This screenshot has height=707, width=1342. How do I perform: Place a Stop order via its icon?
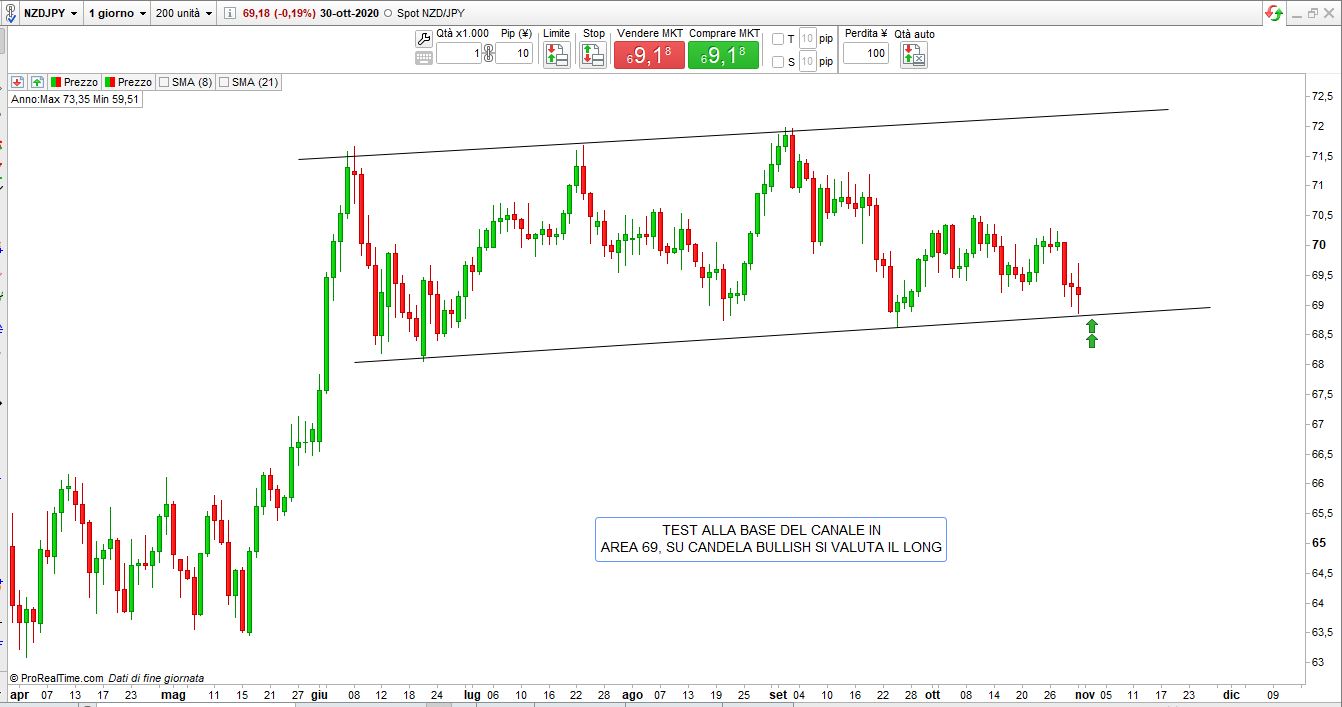[x=592, y=55]
